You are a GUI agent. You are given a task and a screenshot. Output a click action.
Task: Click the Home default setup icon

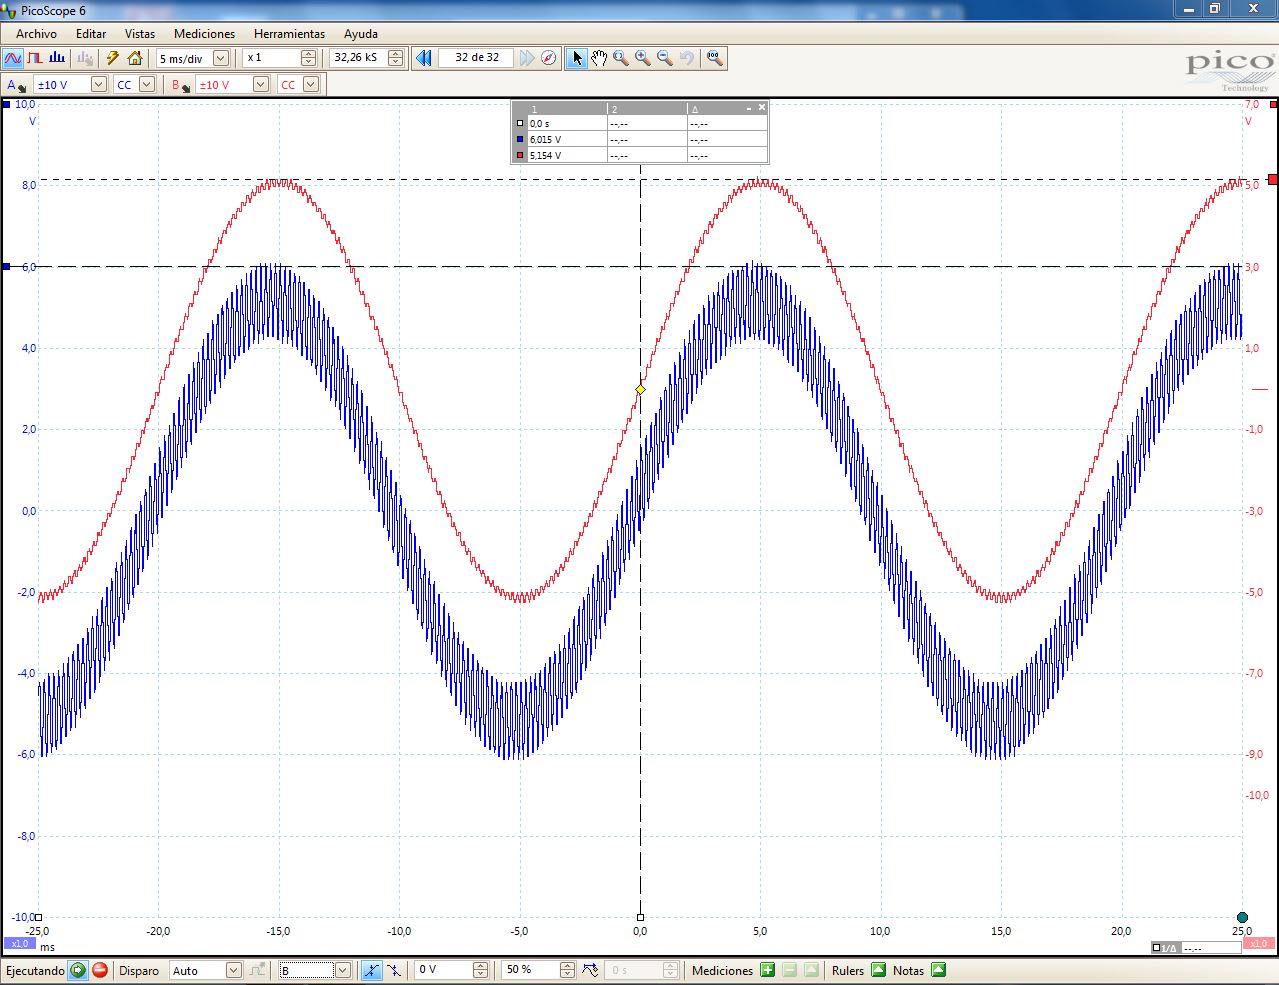135,58
